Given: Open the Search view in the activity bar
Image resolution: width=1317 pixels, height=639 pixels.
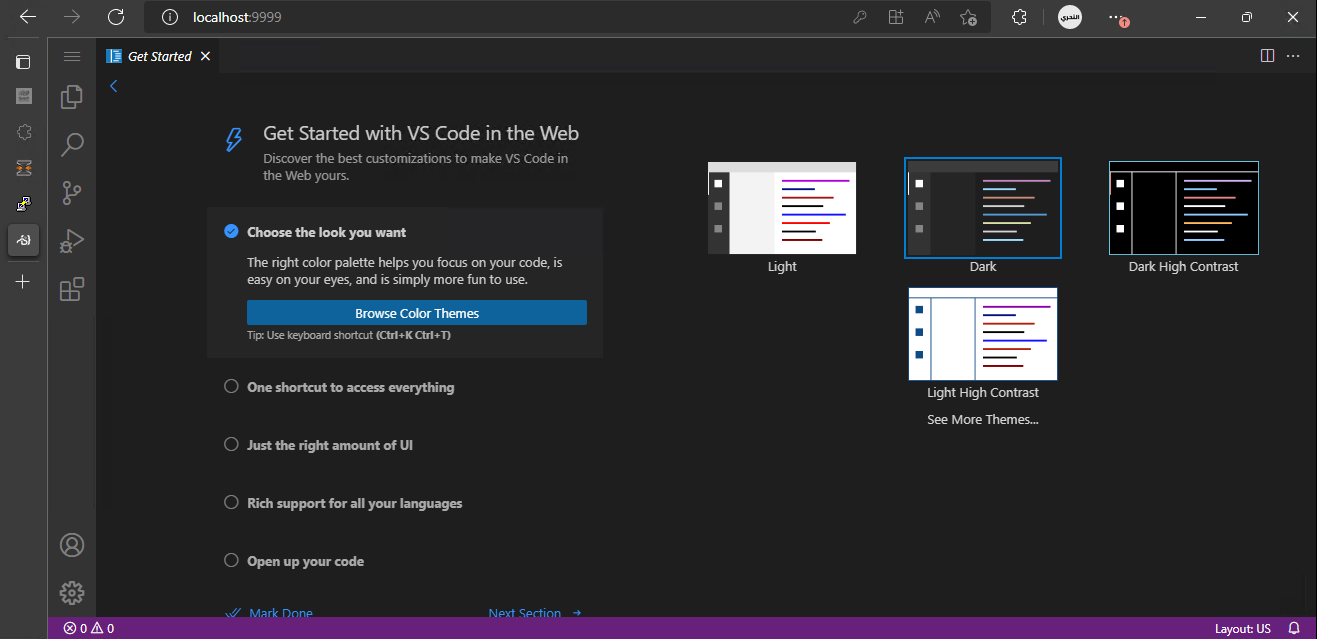Looking at the screenshot, I should pyautogui.click(x=72, y=144).
